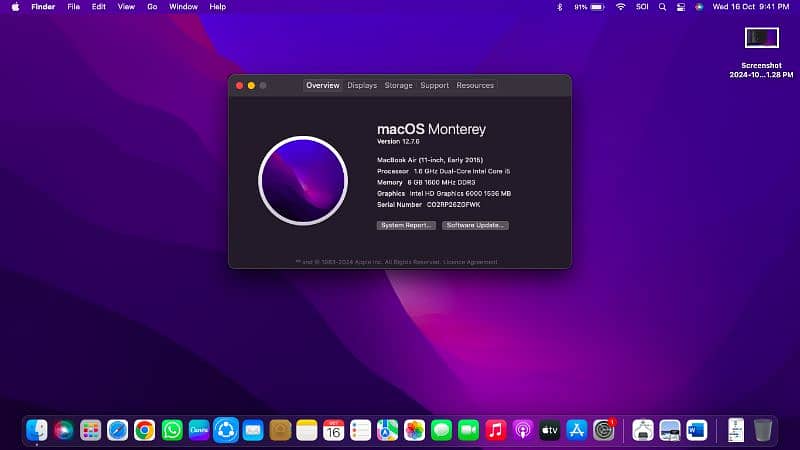The width and height of the screenshot is (800, 450).
Task: Select the Screenshot file on the desktop
Action: click(x=761, y=38)
